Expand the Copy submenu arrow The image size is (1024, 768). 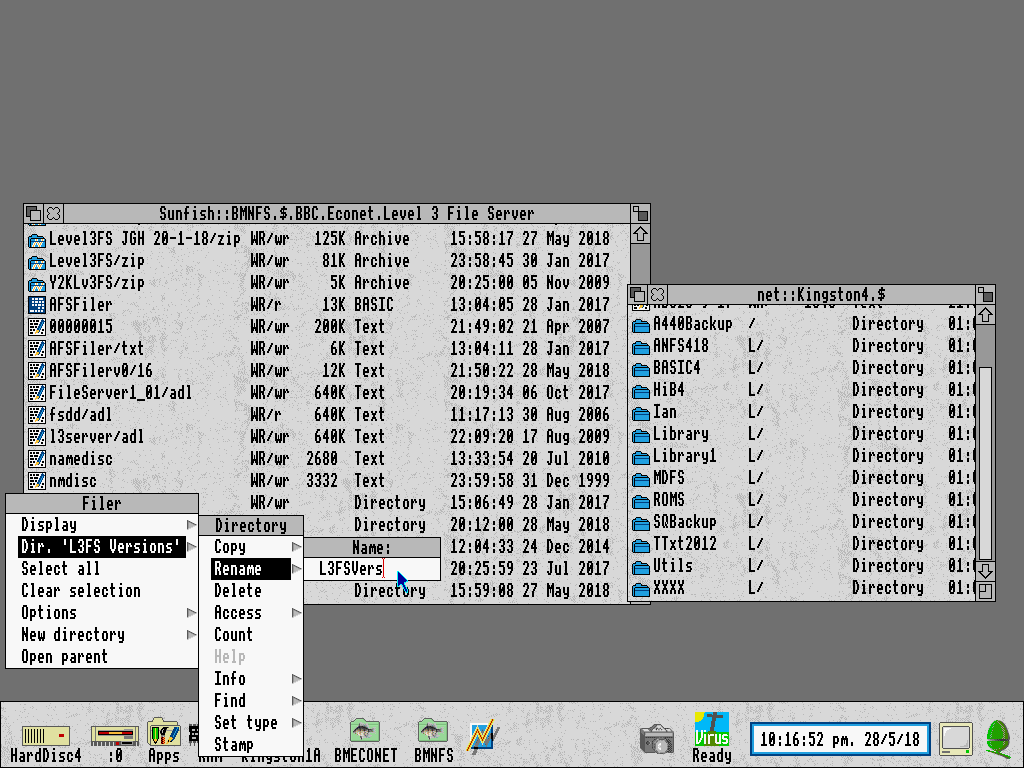[296, 547]
